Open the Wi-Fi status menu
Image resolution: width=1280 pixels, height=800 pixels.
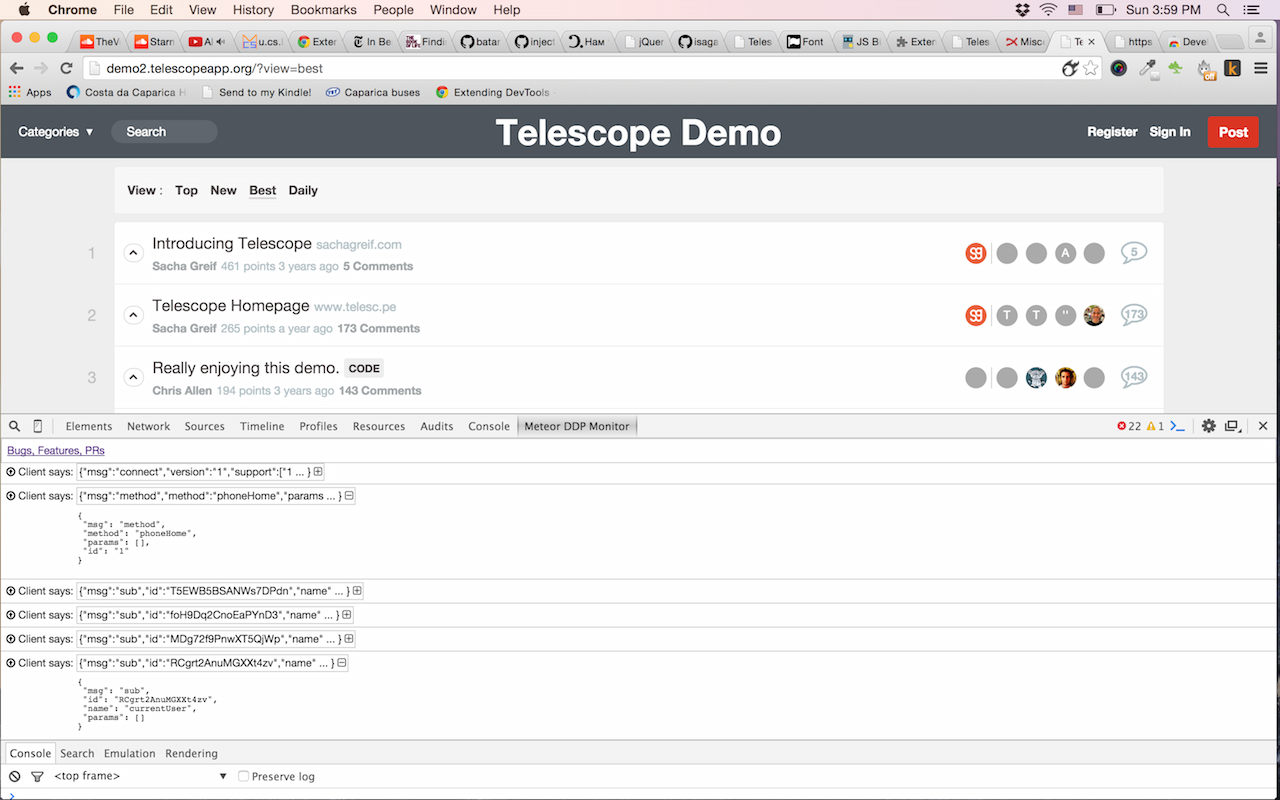pyautogui.click(x=1048, y=10)
